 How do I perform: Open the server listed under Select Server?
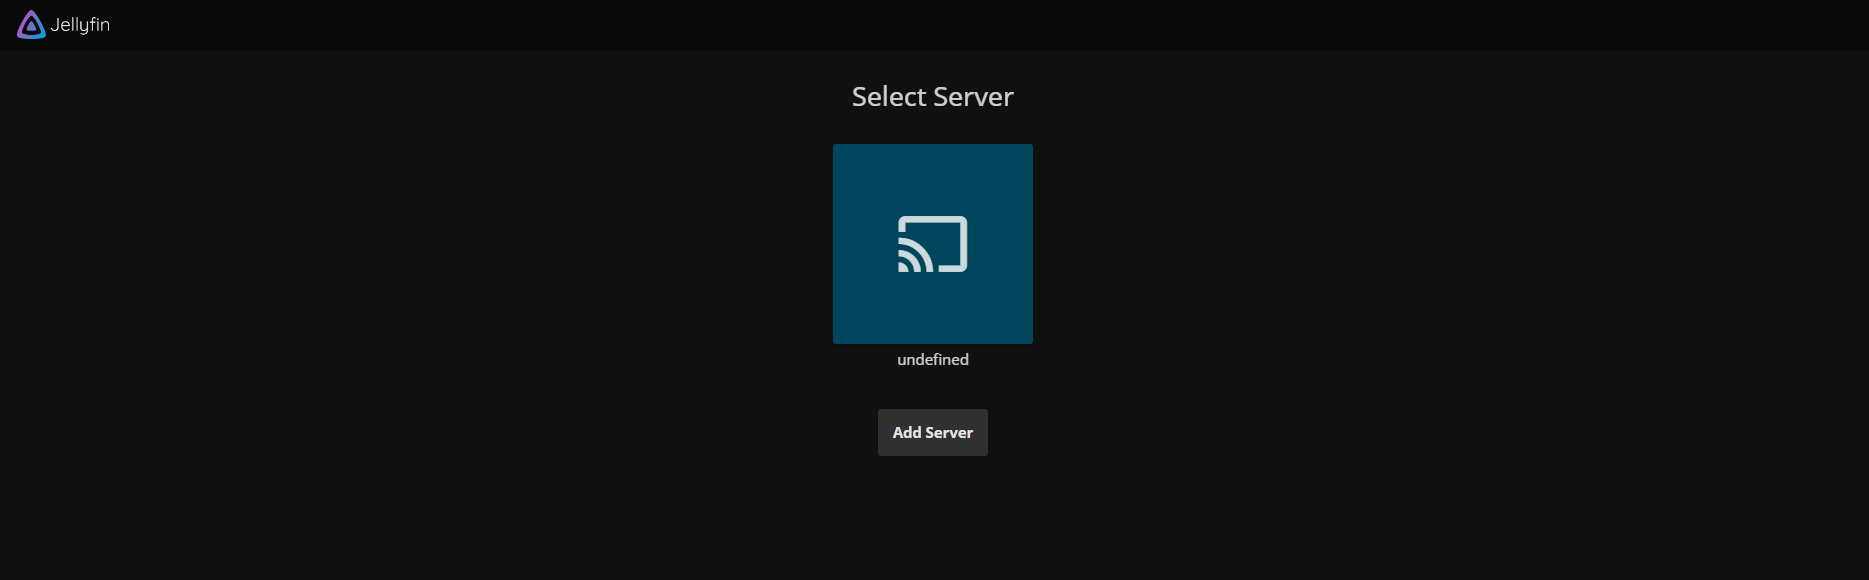point(932,244)
